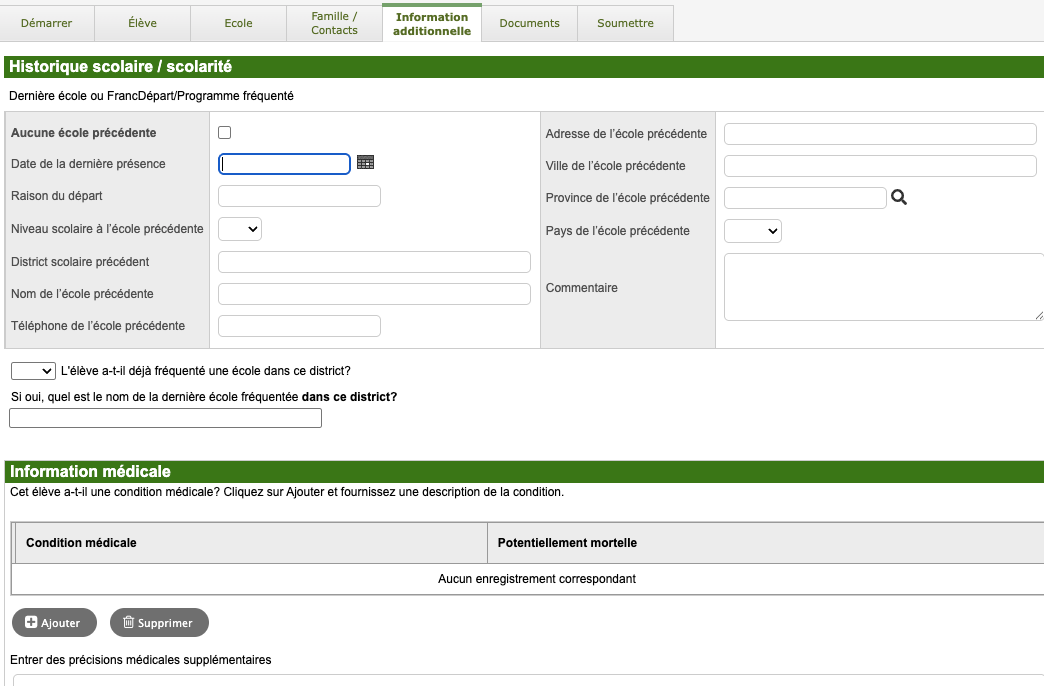
Task: Click the last school in district name field
Action: click(165, 418)
